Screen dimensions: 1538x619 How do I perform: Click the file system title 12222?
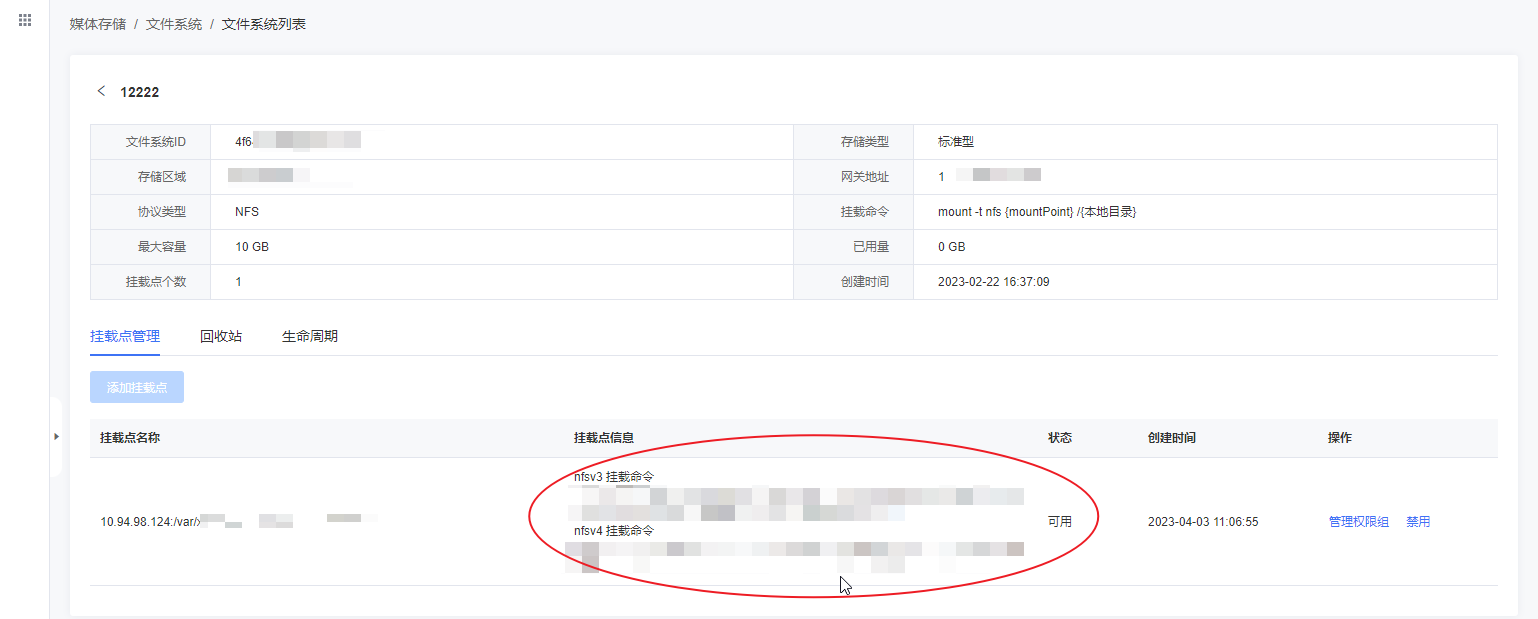click(139, 92)
